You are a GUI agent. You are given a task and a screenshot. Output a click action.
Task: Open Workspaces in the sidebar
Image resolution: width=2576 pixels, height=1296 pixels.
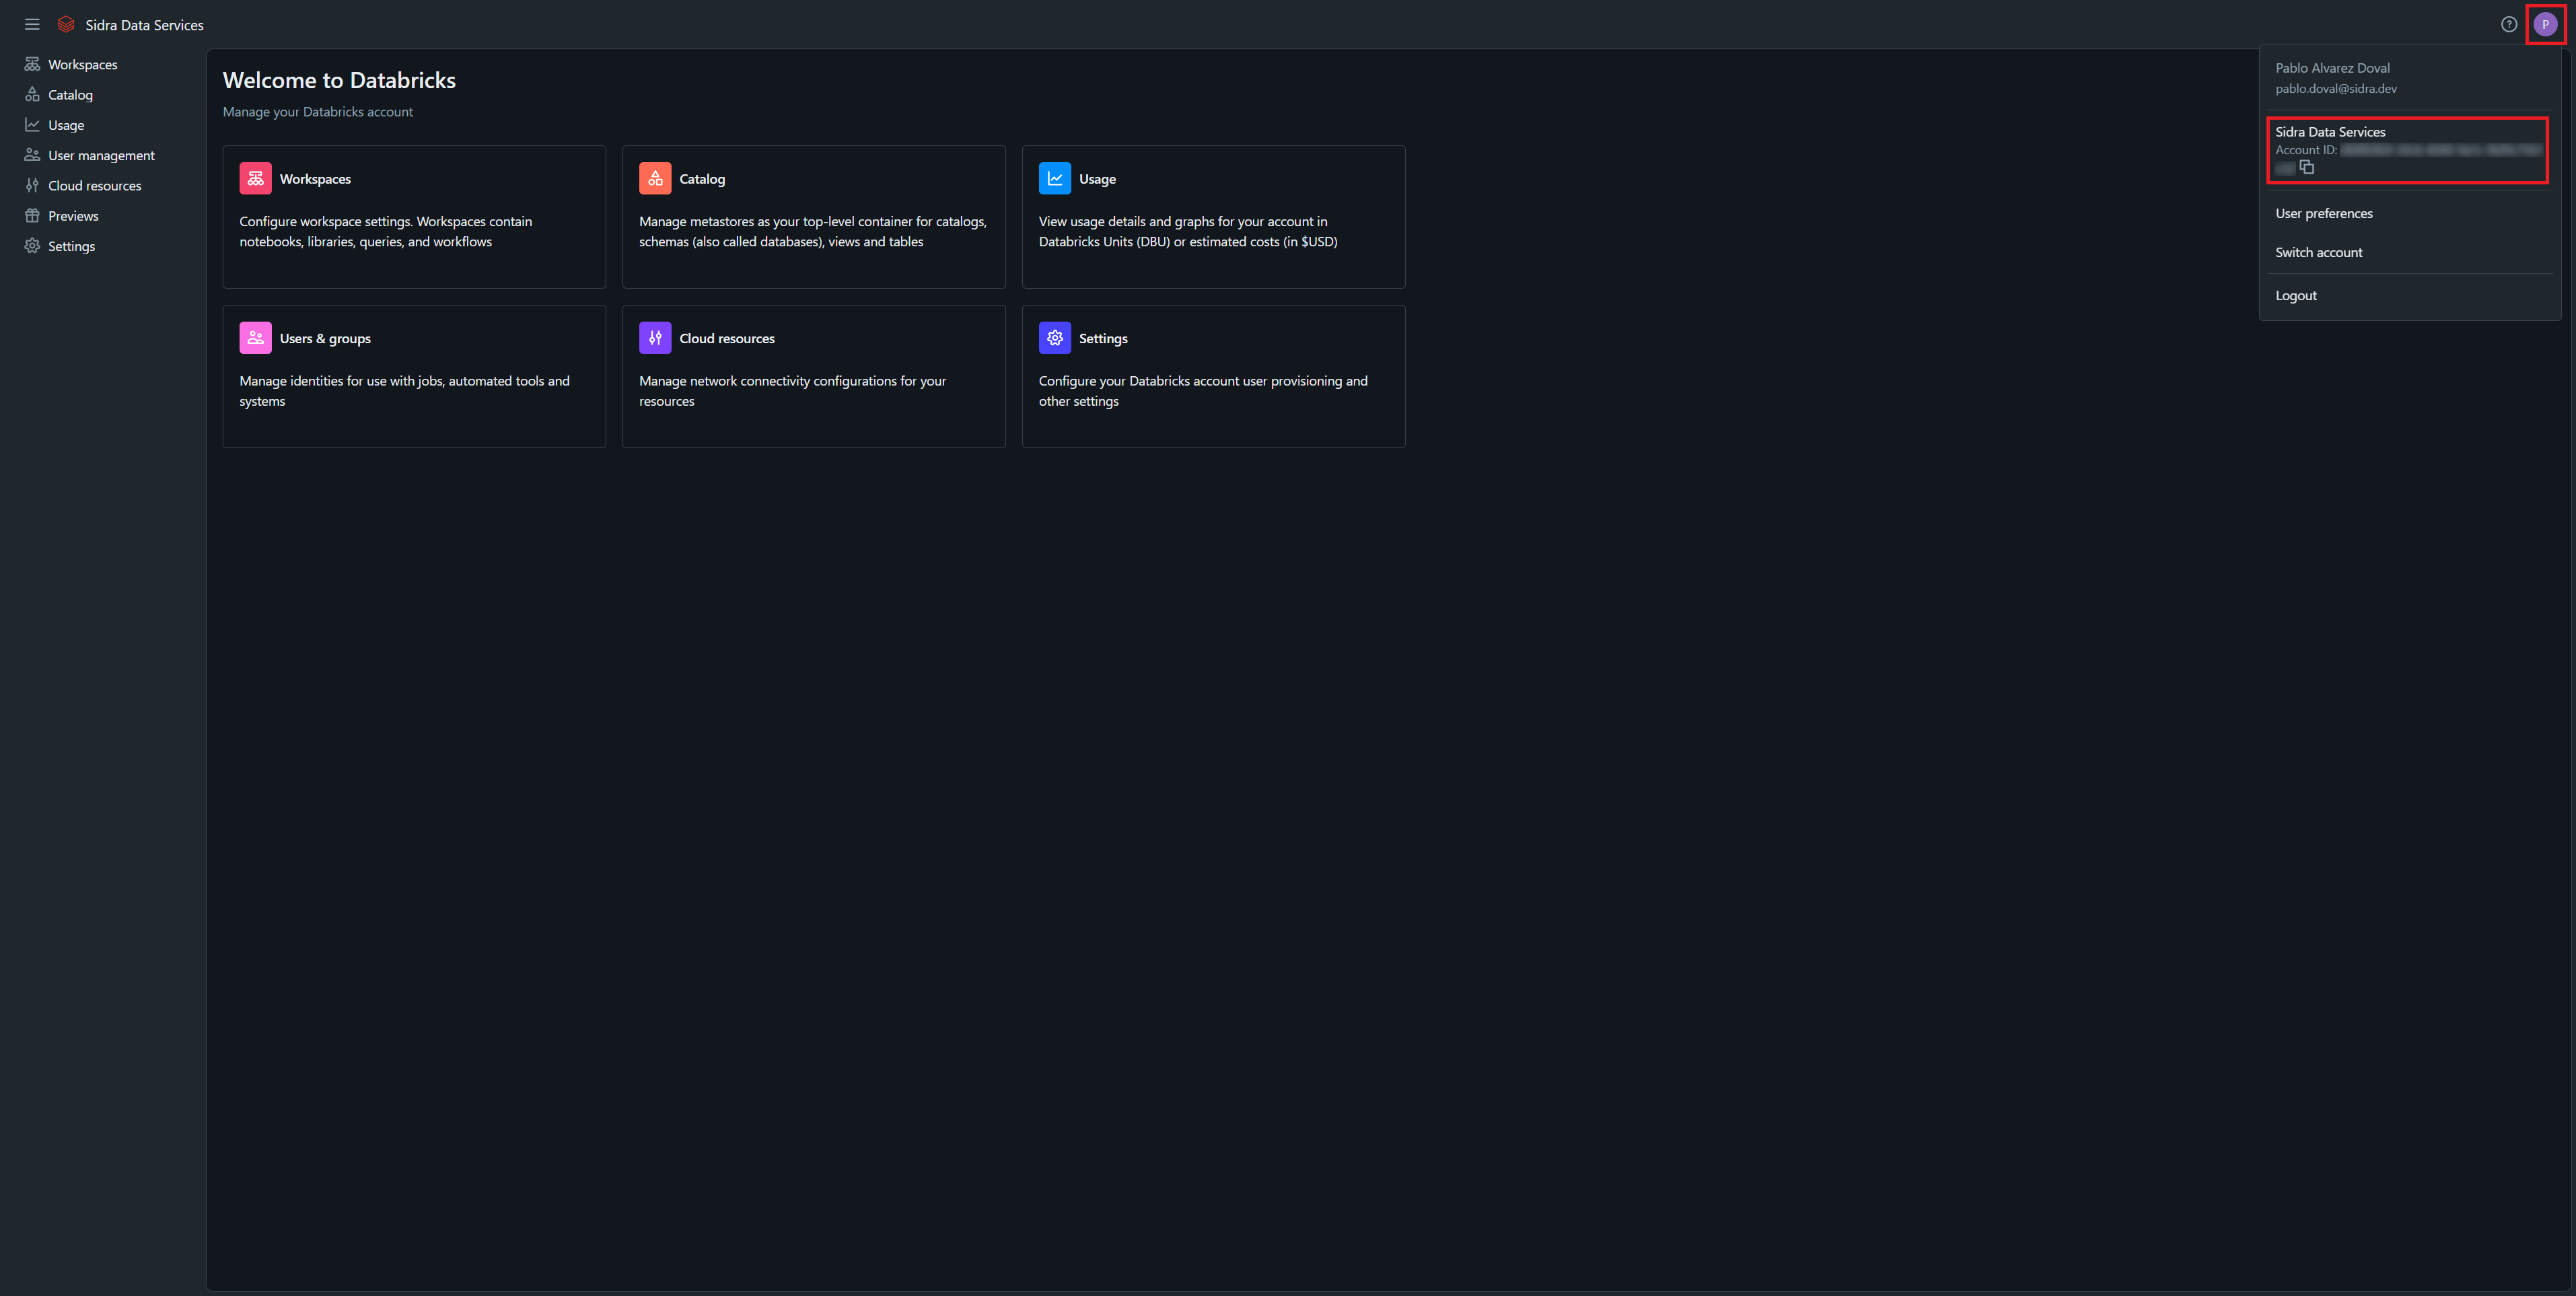coord(82,64)
